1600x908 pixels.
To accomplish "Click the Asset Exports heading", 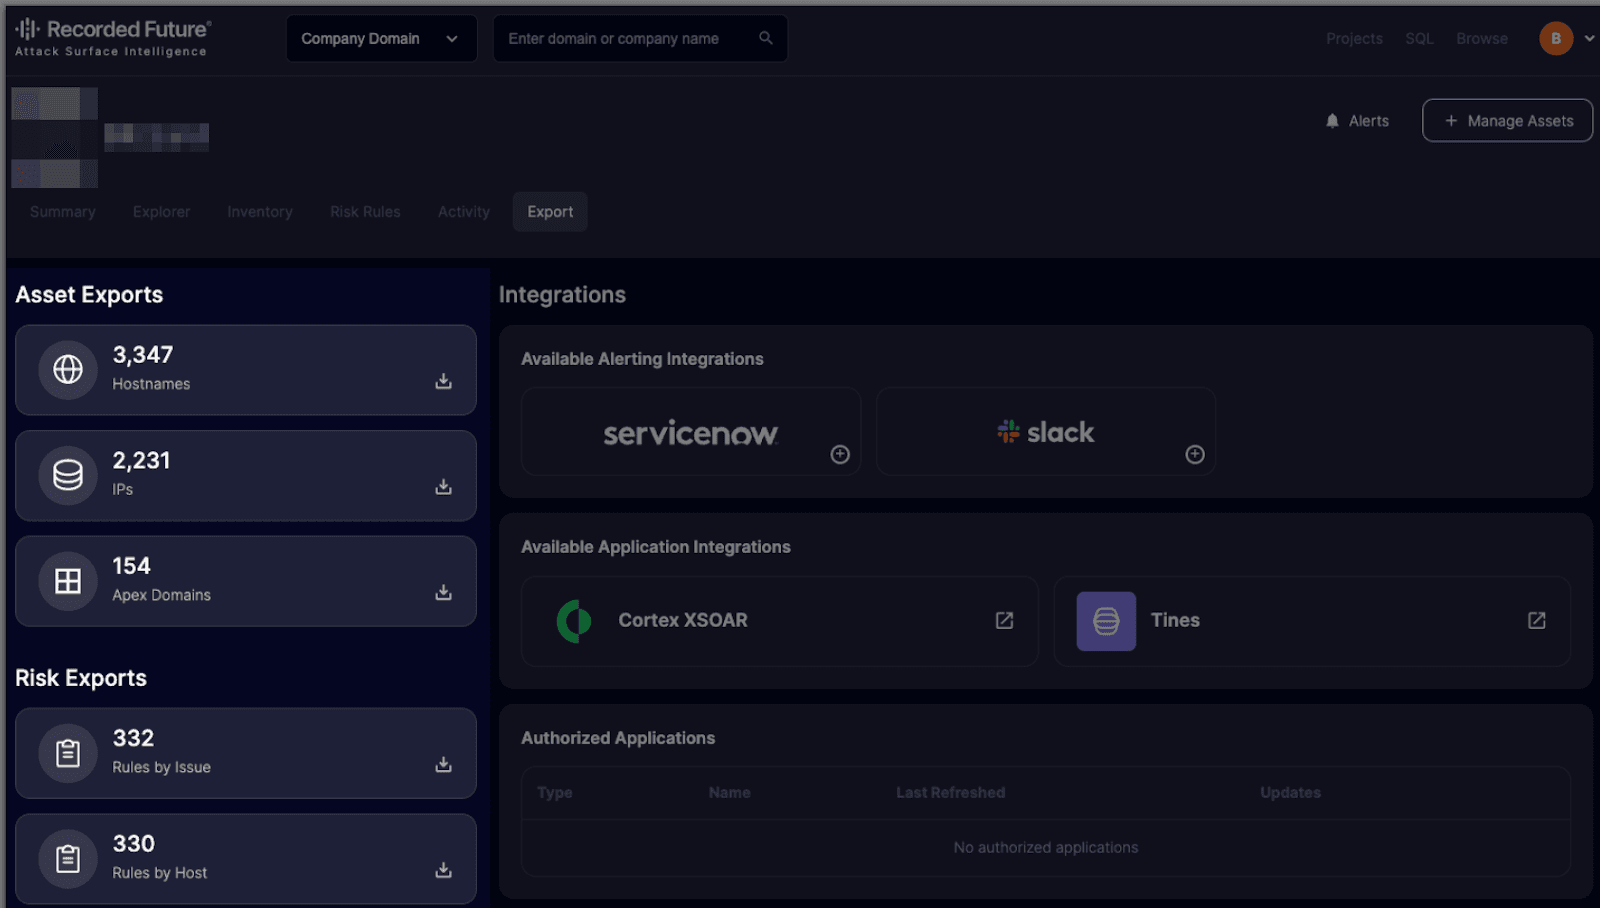I will pos(89,295).
